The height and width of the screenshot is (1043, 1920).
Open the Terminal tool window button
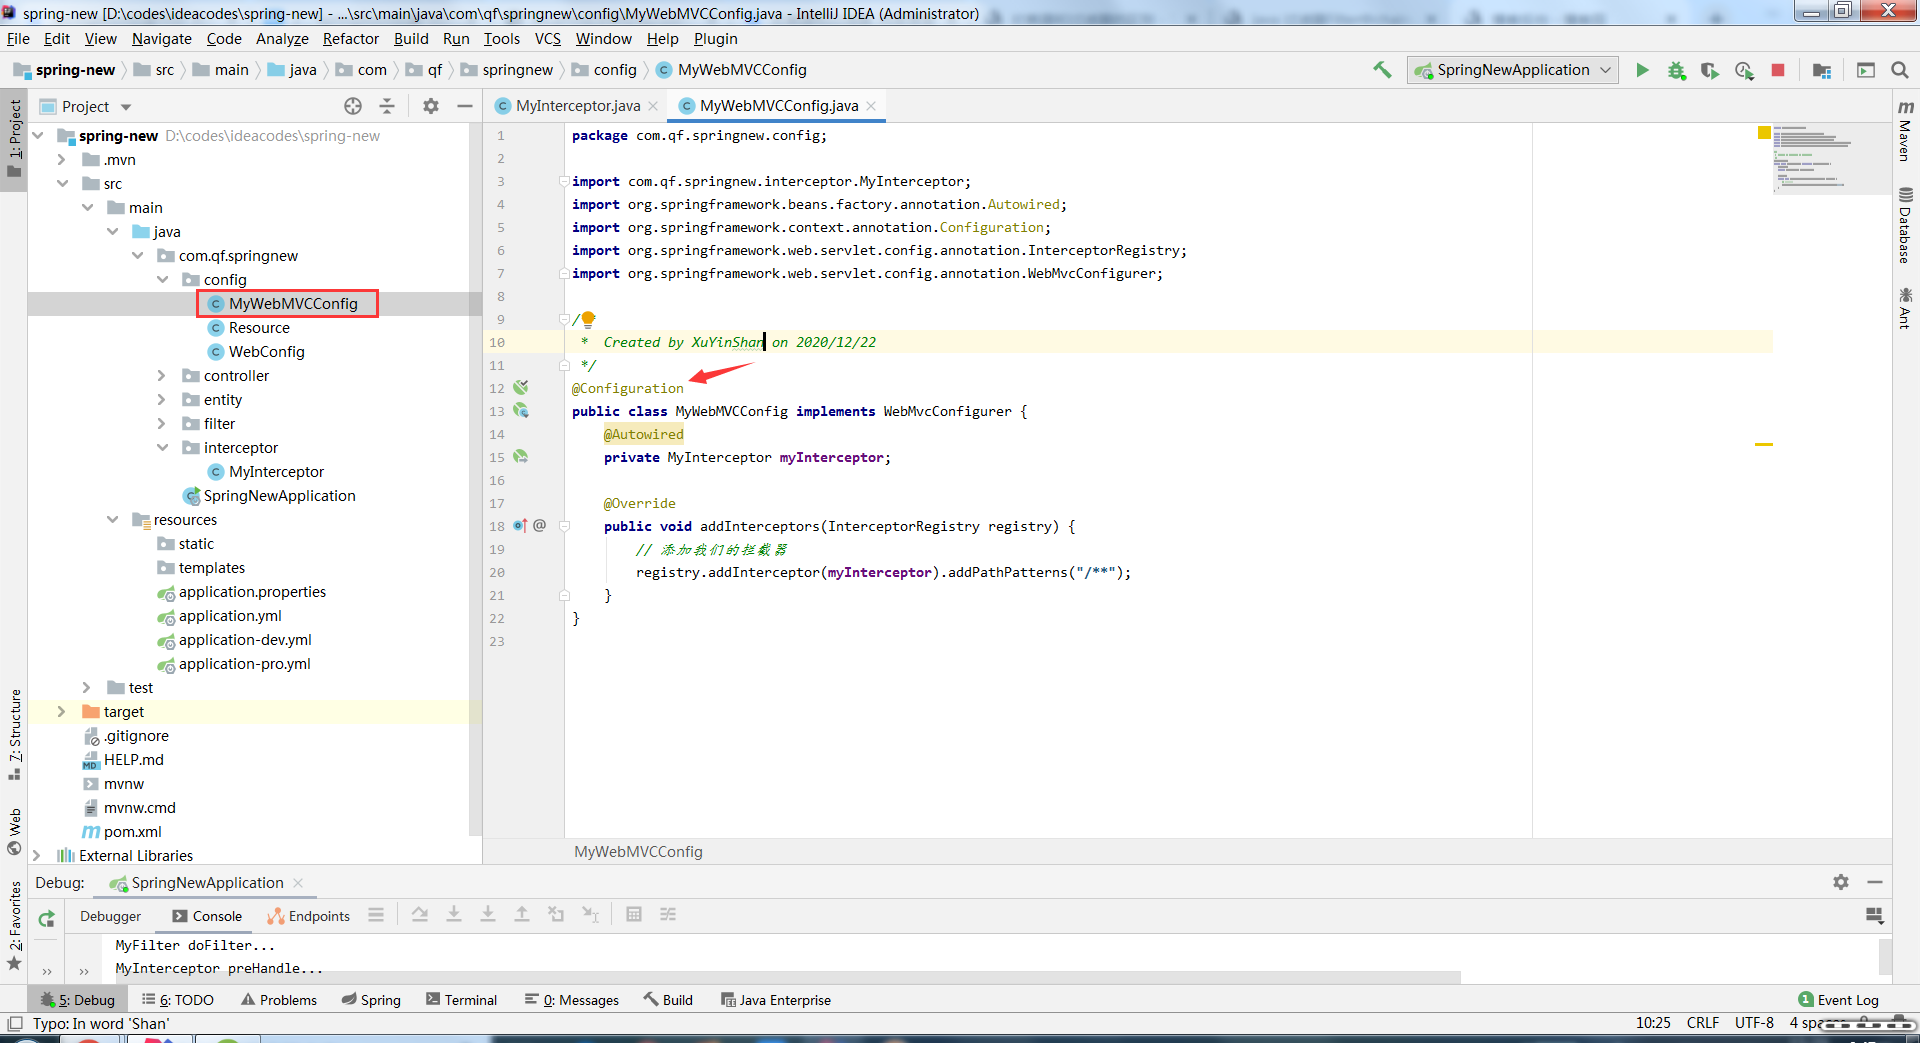click(461, 1000)
